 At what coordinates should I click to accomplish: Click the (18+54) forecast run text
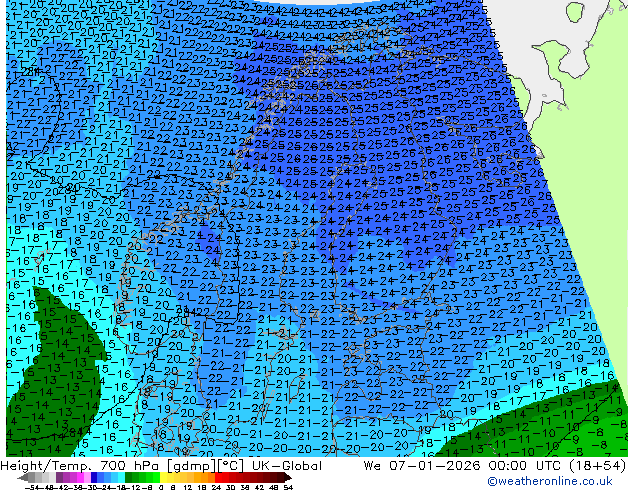(597, 466)
